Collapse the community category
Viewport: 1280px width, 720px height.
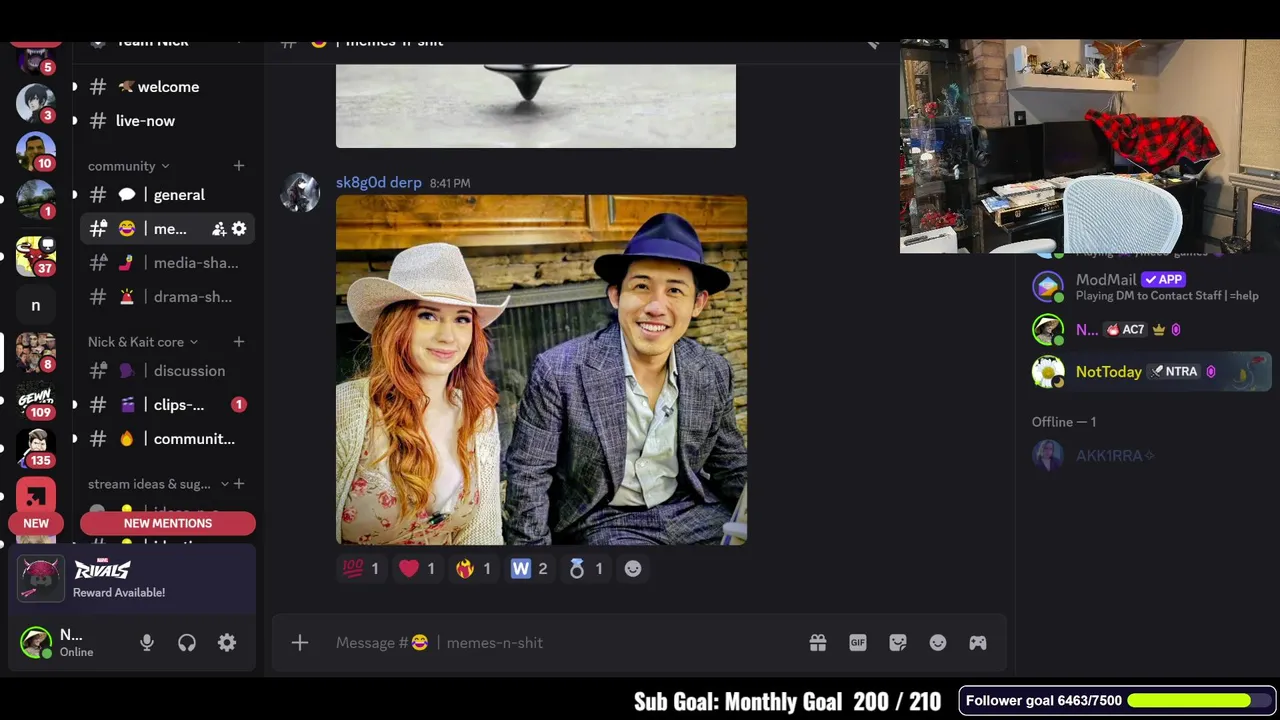[128, 166]
